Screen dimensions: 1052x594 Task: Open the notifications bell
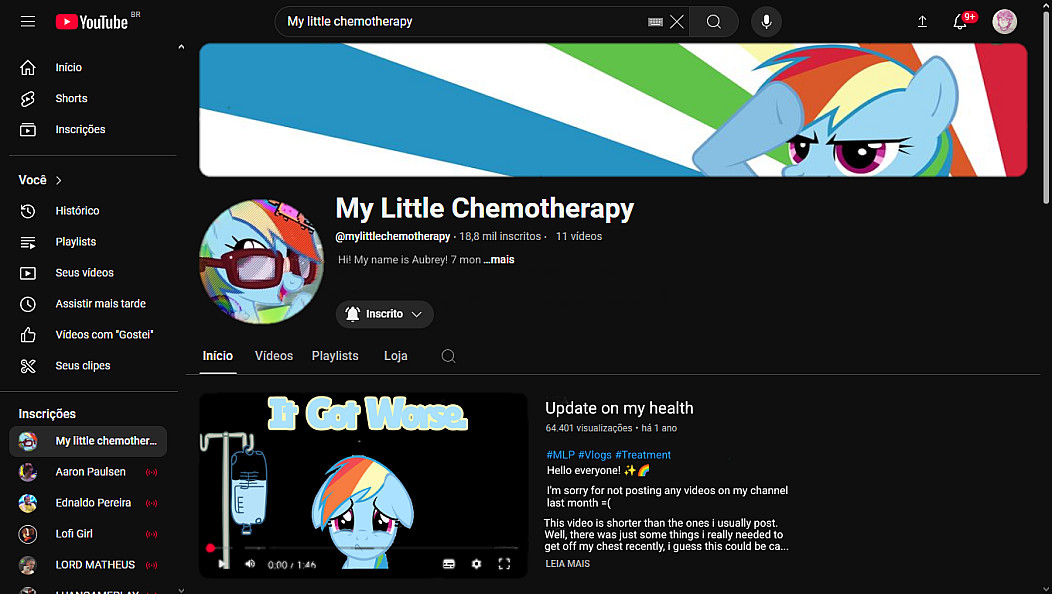pos(960,21)
